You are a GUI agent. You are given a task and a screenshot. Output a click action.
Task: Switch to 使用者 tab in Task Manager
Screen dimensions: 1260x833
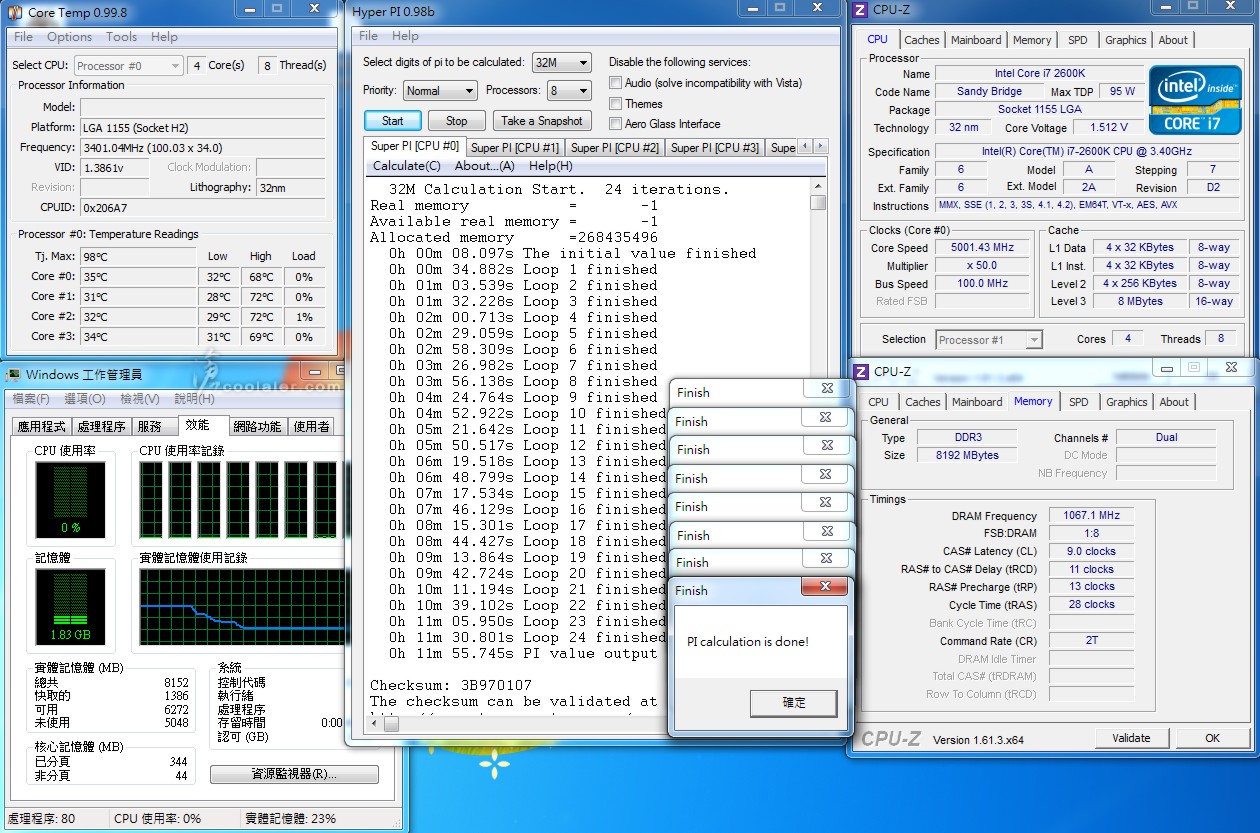coord(311,427)
